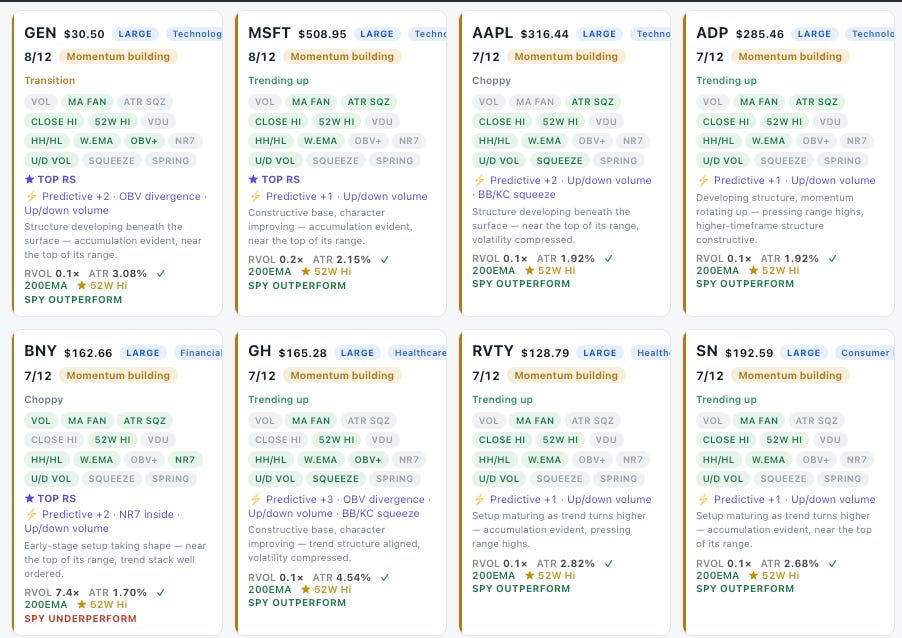
Task: Click the W.EMA chip on SN card
Action: click(x=769, y=460)
